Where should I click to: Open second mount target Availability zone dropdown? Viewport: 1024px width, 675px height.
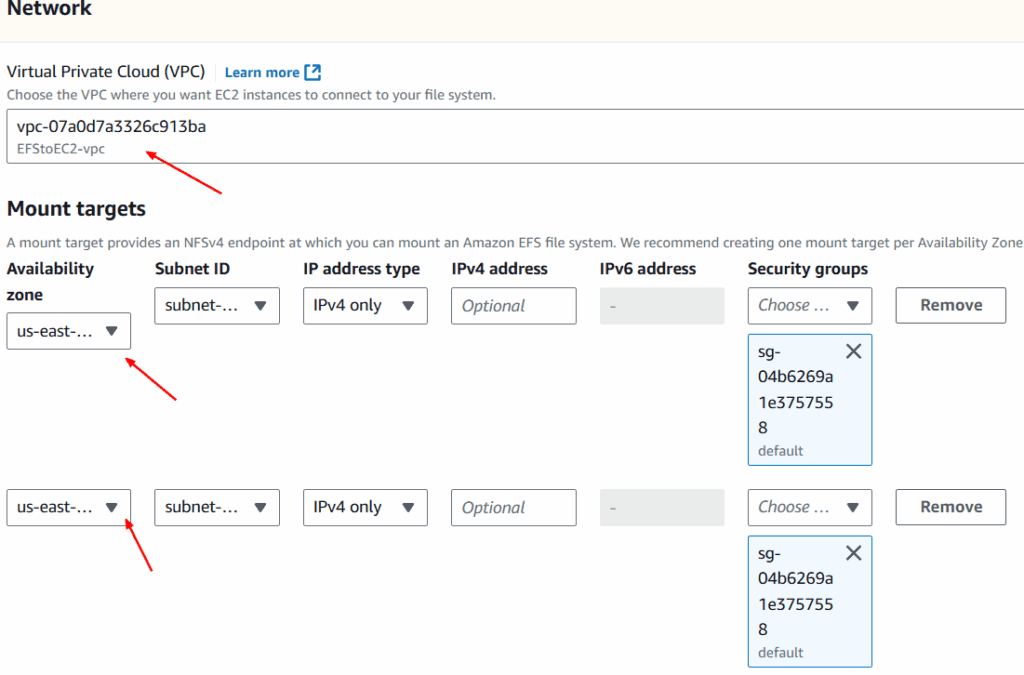tap(69, 507)
